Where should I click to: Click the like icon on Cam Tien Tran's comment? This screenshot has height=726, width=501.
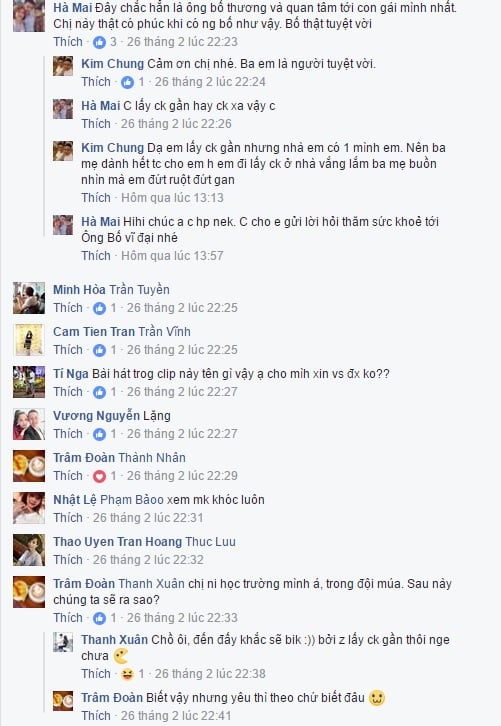99,350
